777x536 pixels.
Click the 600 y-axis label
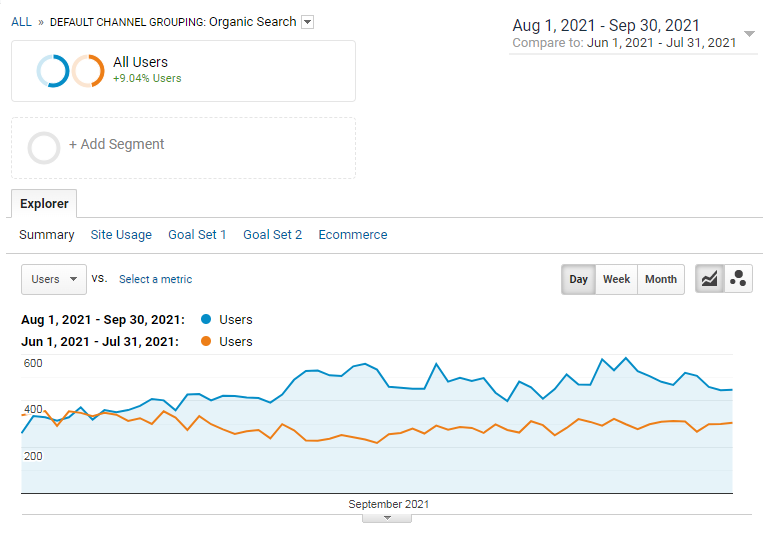pyautogui.click(x=33, y=363)
